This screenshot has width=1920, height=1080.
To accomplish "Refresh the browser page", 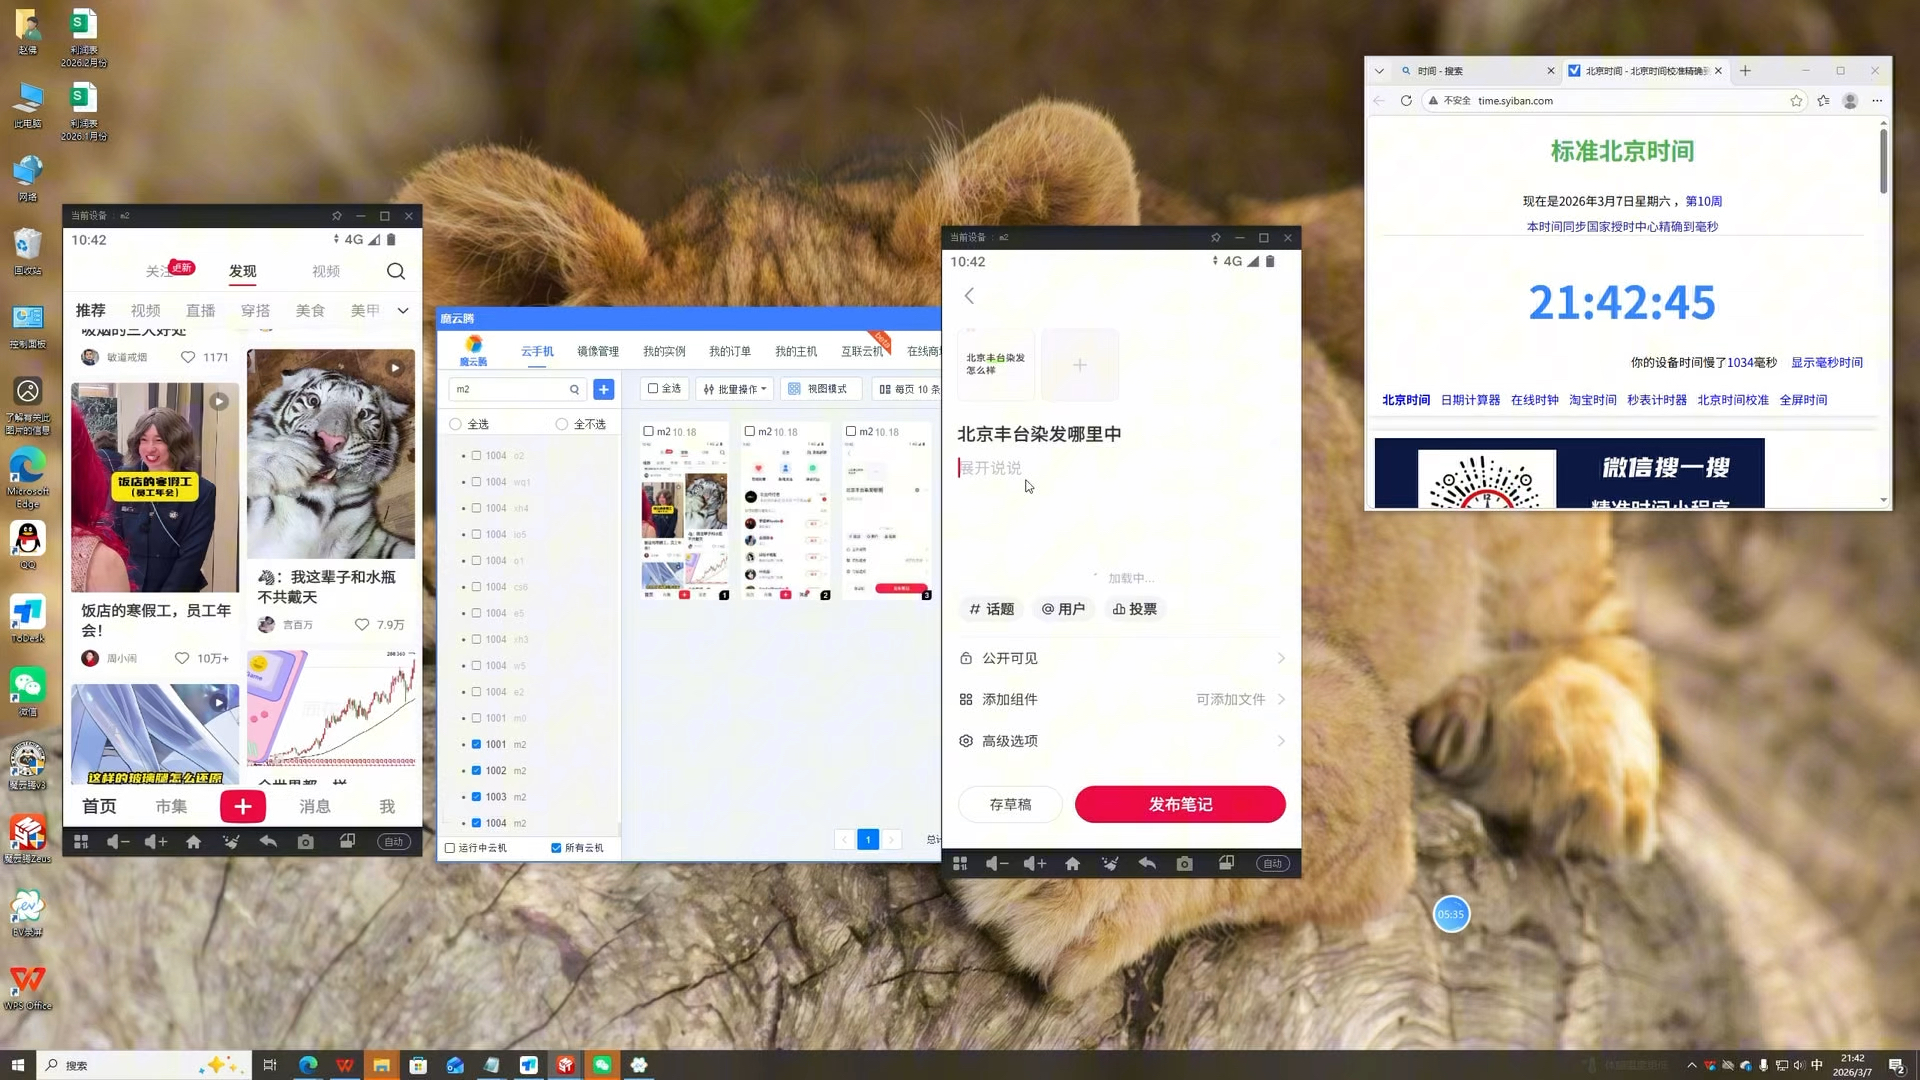I will point(1406,101).
